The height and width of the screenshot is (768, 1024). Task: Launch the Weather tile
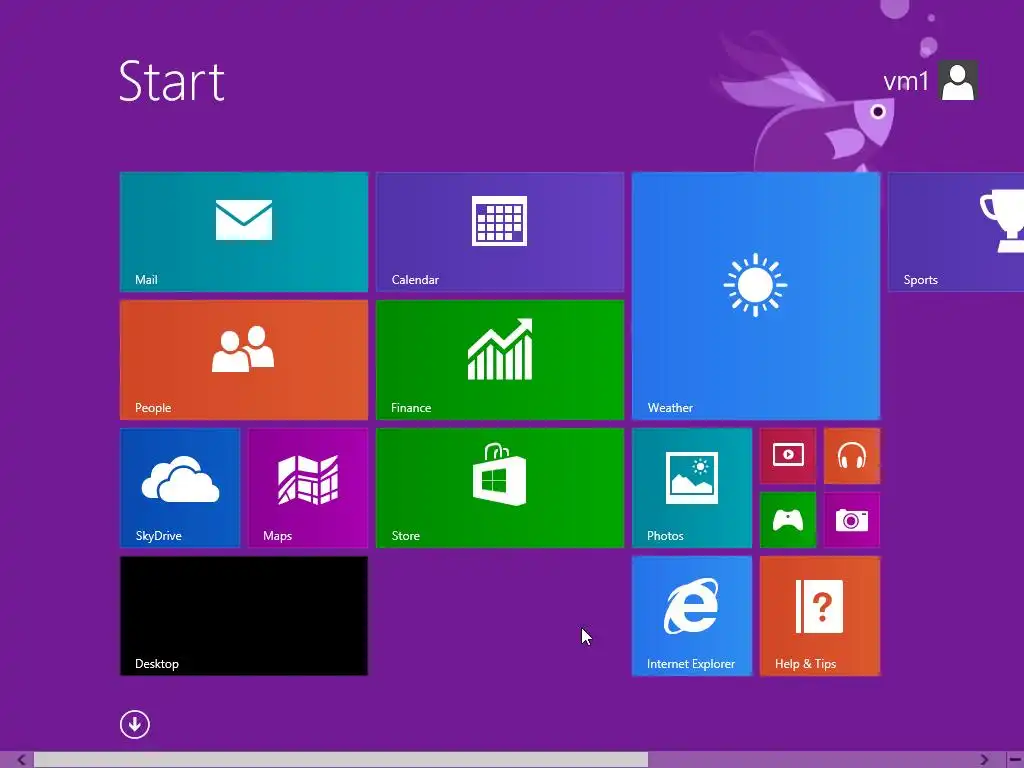pos(756,296)
